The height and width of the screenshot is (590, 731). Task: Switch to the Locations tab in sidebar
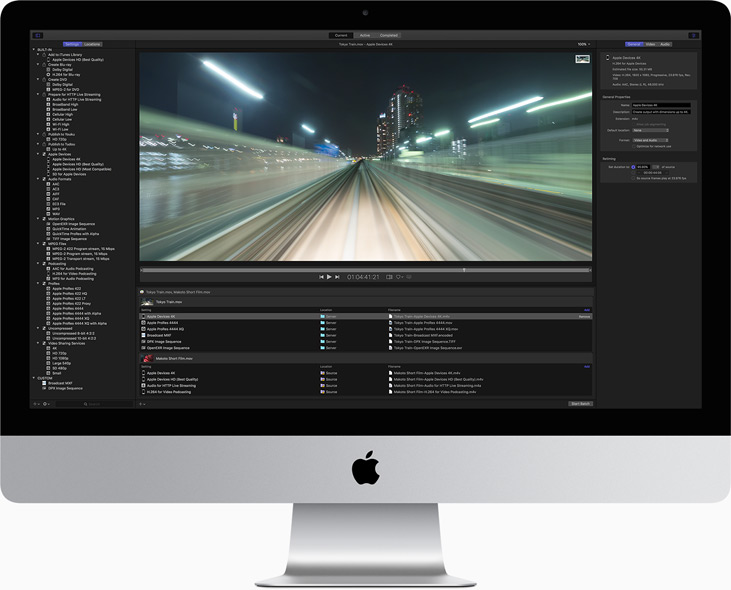pos(92,44)
